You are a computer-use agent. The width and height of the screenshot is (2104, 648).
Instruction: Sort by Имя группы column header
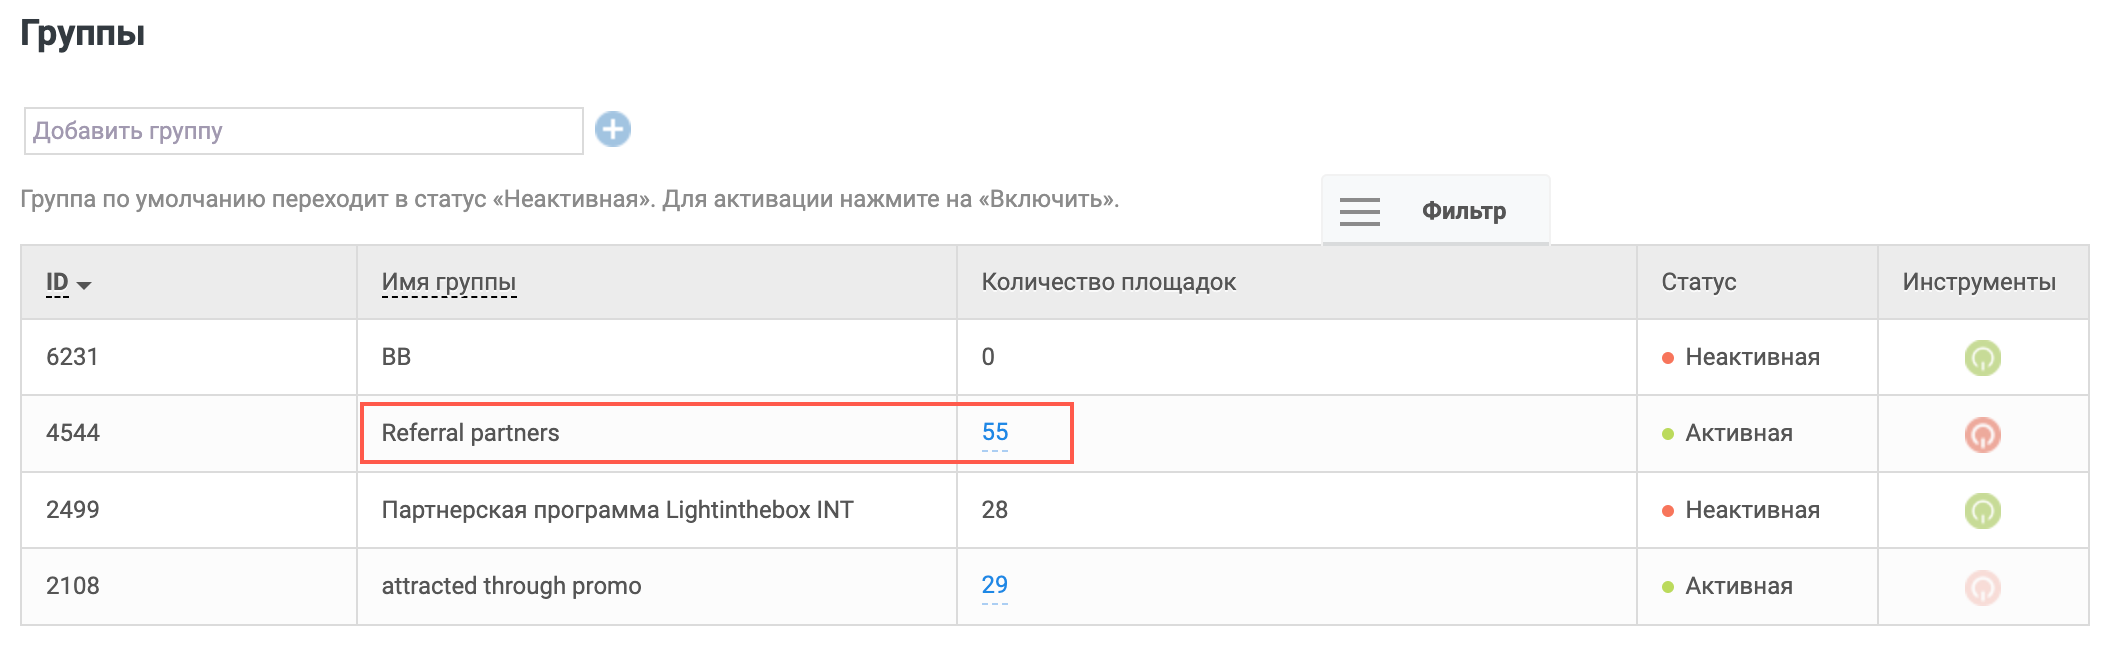(x=449, y=283)
